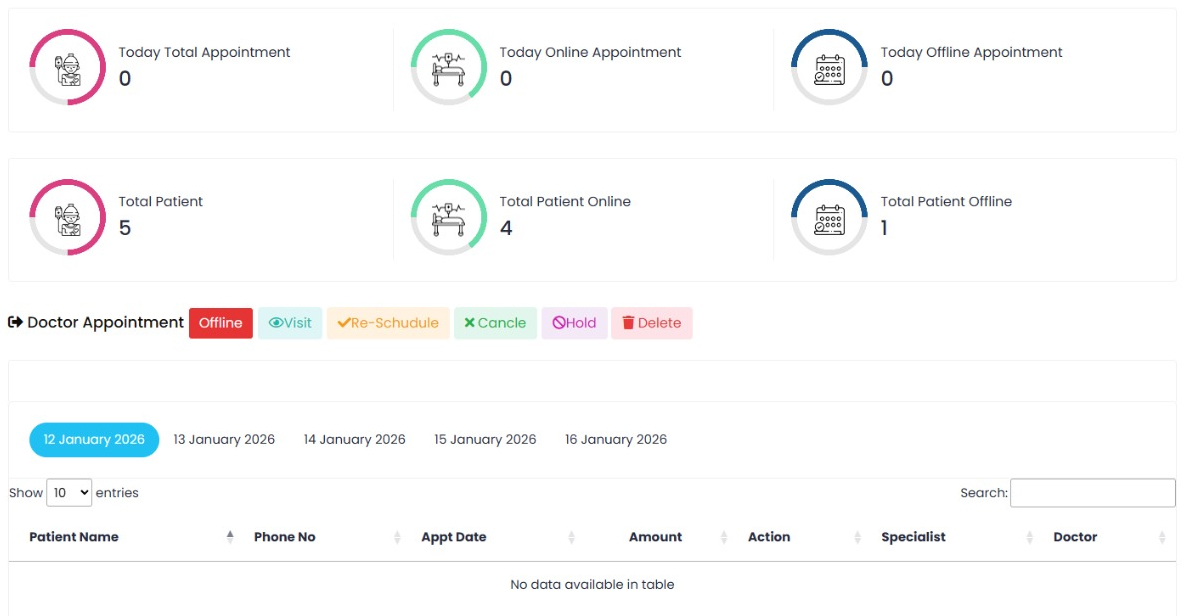
Task: Sort table by Appt Date column
Action: tap(454, 537)
